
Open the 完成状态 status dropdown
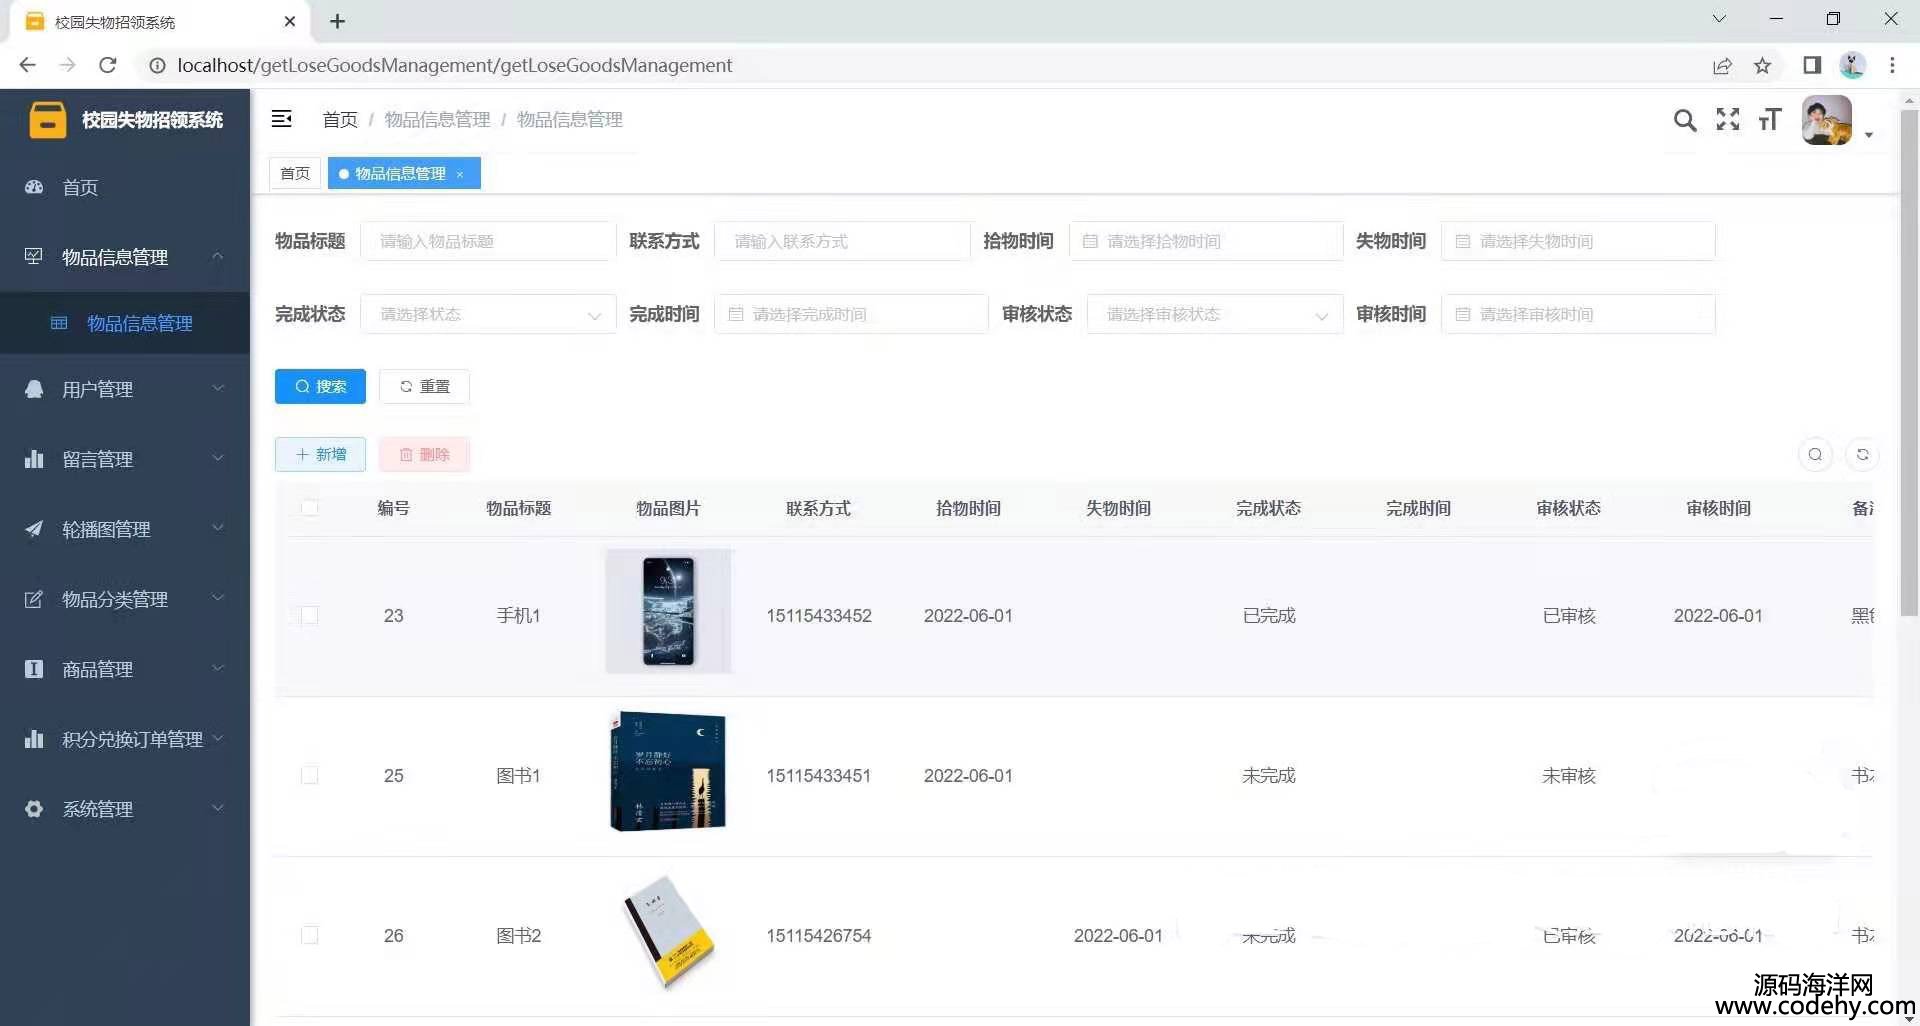click(488, 315)
